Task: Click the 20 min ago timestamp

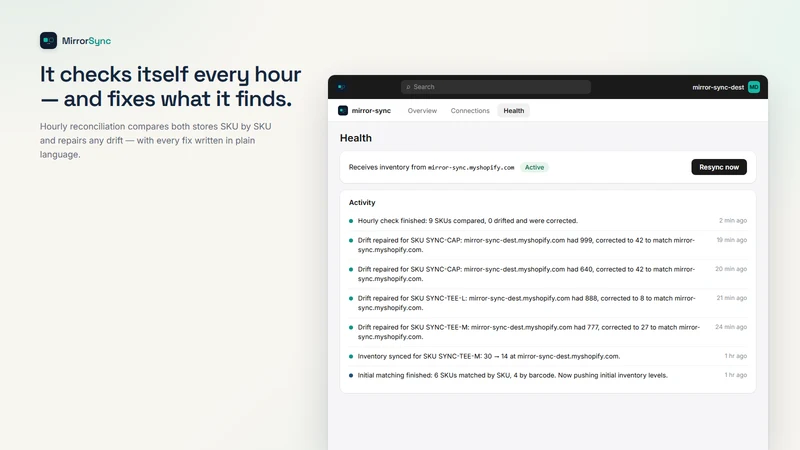Action: [x=731, y=269]
